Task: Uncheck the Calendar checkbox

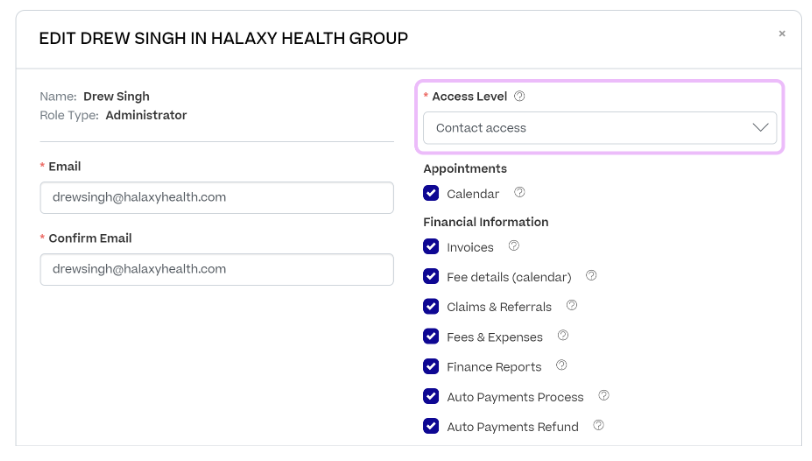Action: coord(431,193)
